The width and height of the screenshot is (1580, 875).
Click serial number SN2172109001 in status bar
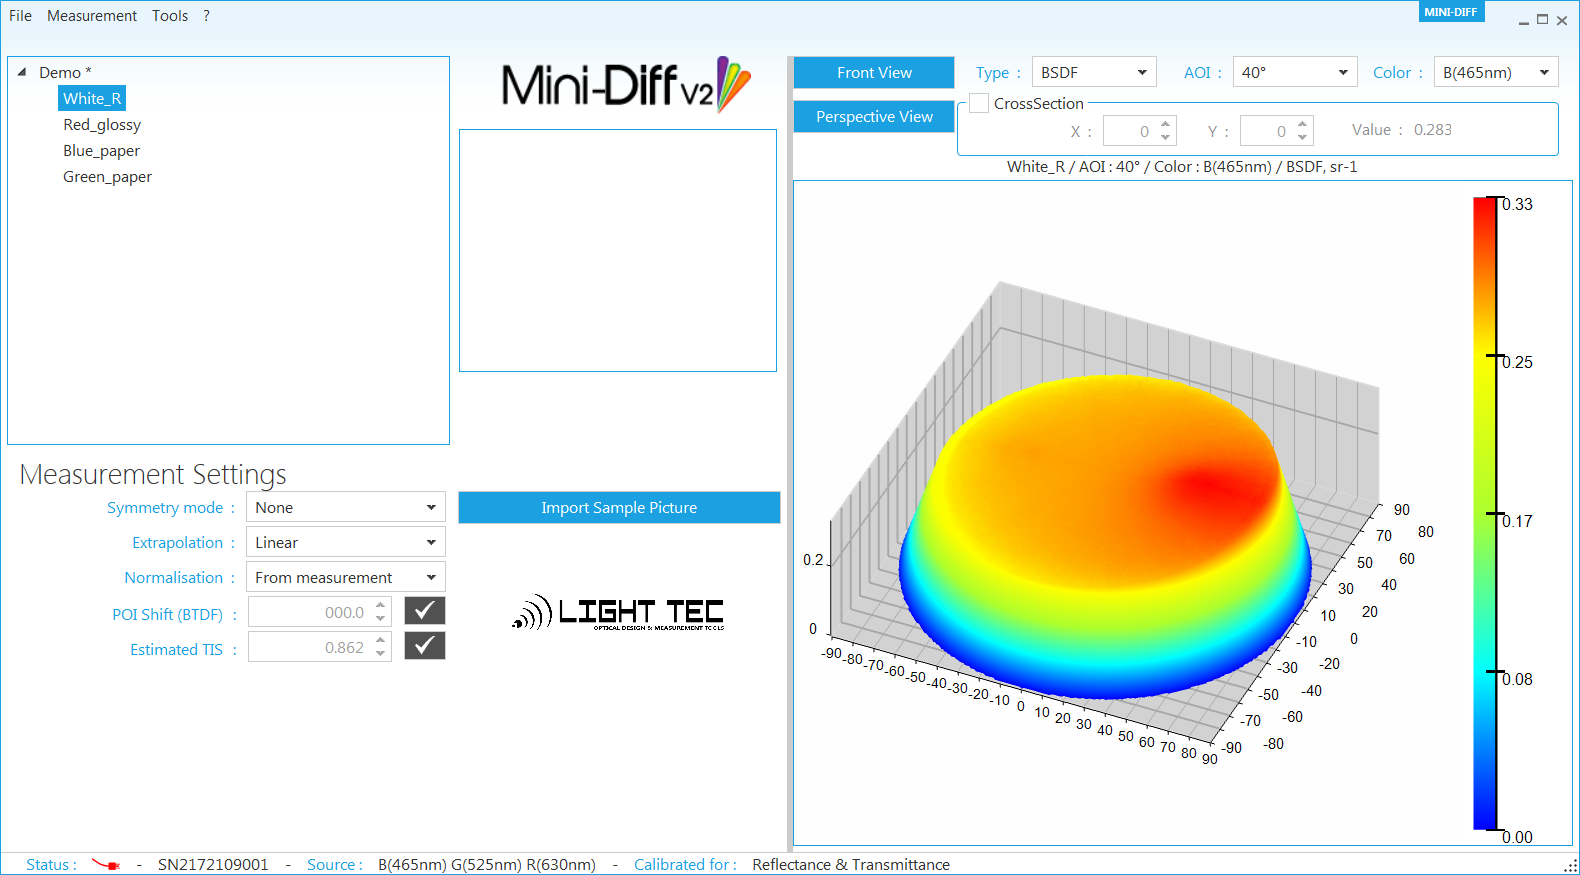213,864
